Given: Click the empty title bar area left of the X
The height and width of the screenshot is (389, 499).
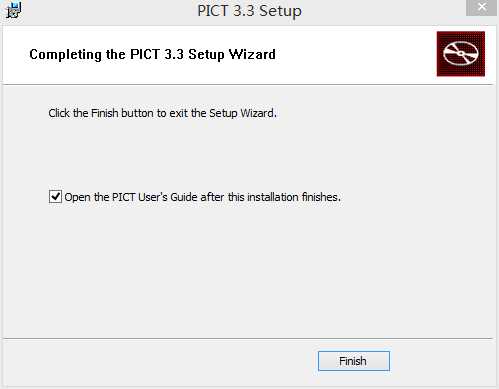Looking at the screenshot, I should click(383, 11).
